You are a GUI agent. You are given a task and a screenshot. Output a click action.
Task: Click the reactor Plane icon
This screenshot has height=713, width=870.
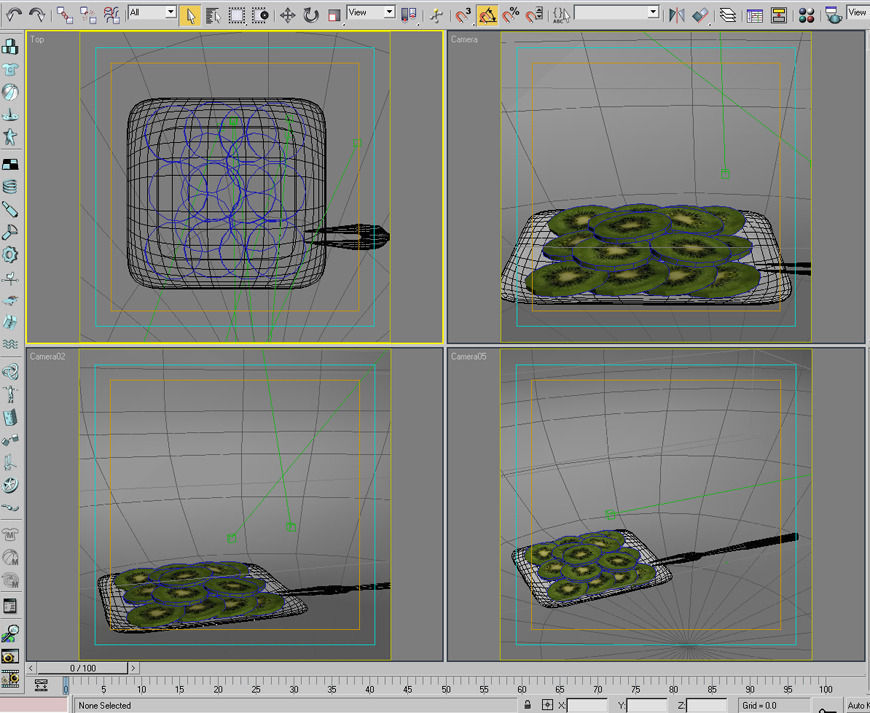pos(10,164)
